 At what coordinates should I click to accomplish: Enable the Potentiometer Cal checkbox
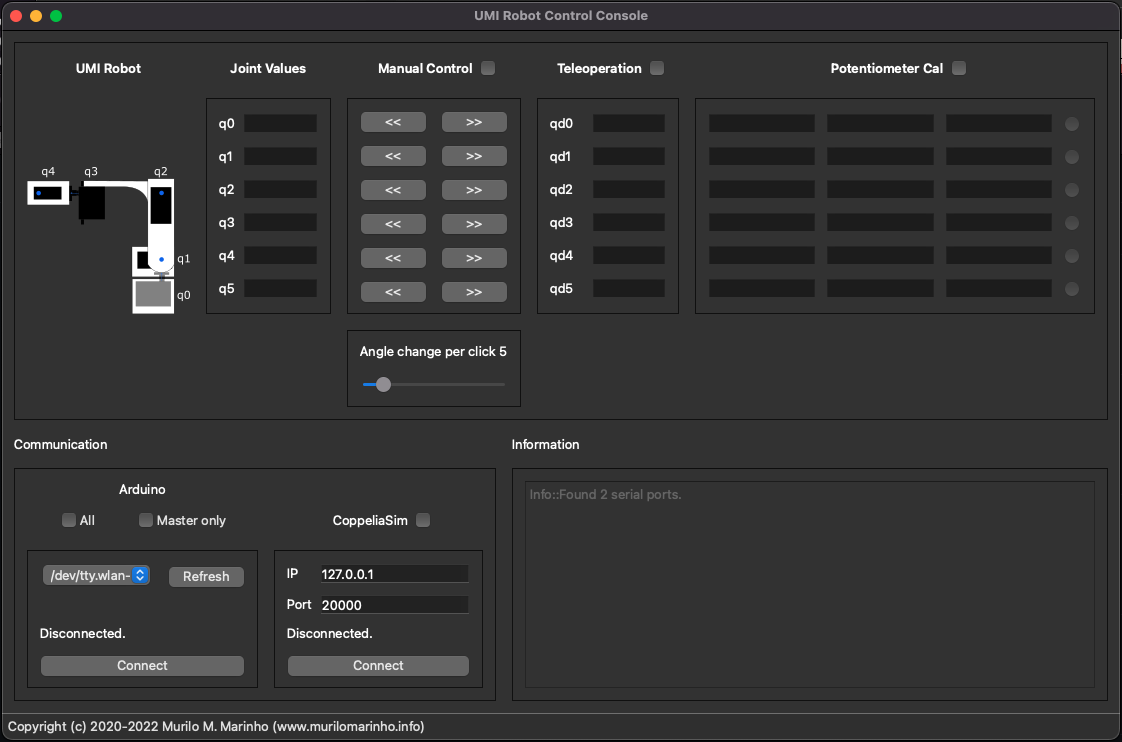click(959, 69)
